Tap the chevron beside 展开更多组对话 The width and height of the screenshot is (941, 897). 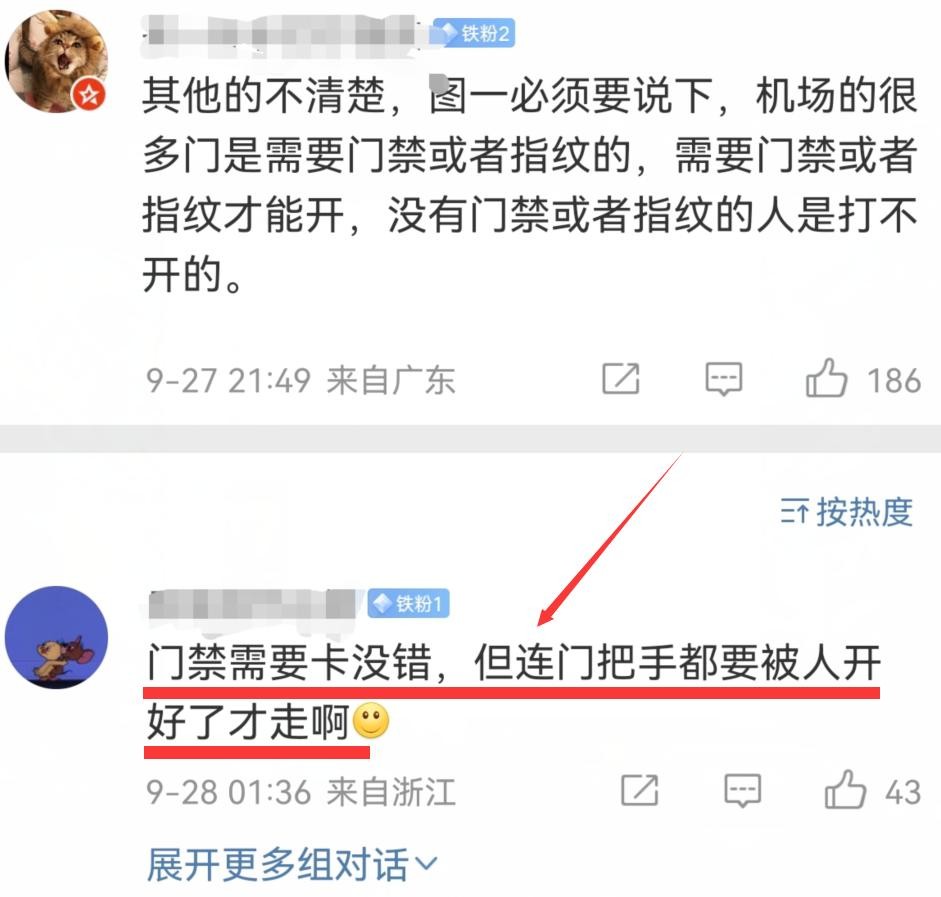(x=427, y=864)
